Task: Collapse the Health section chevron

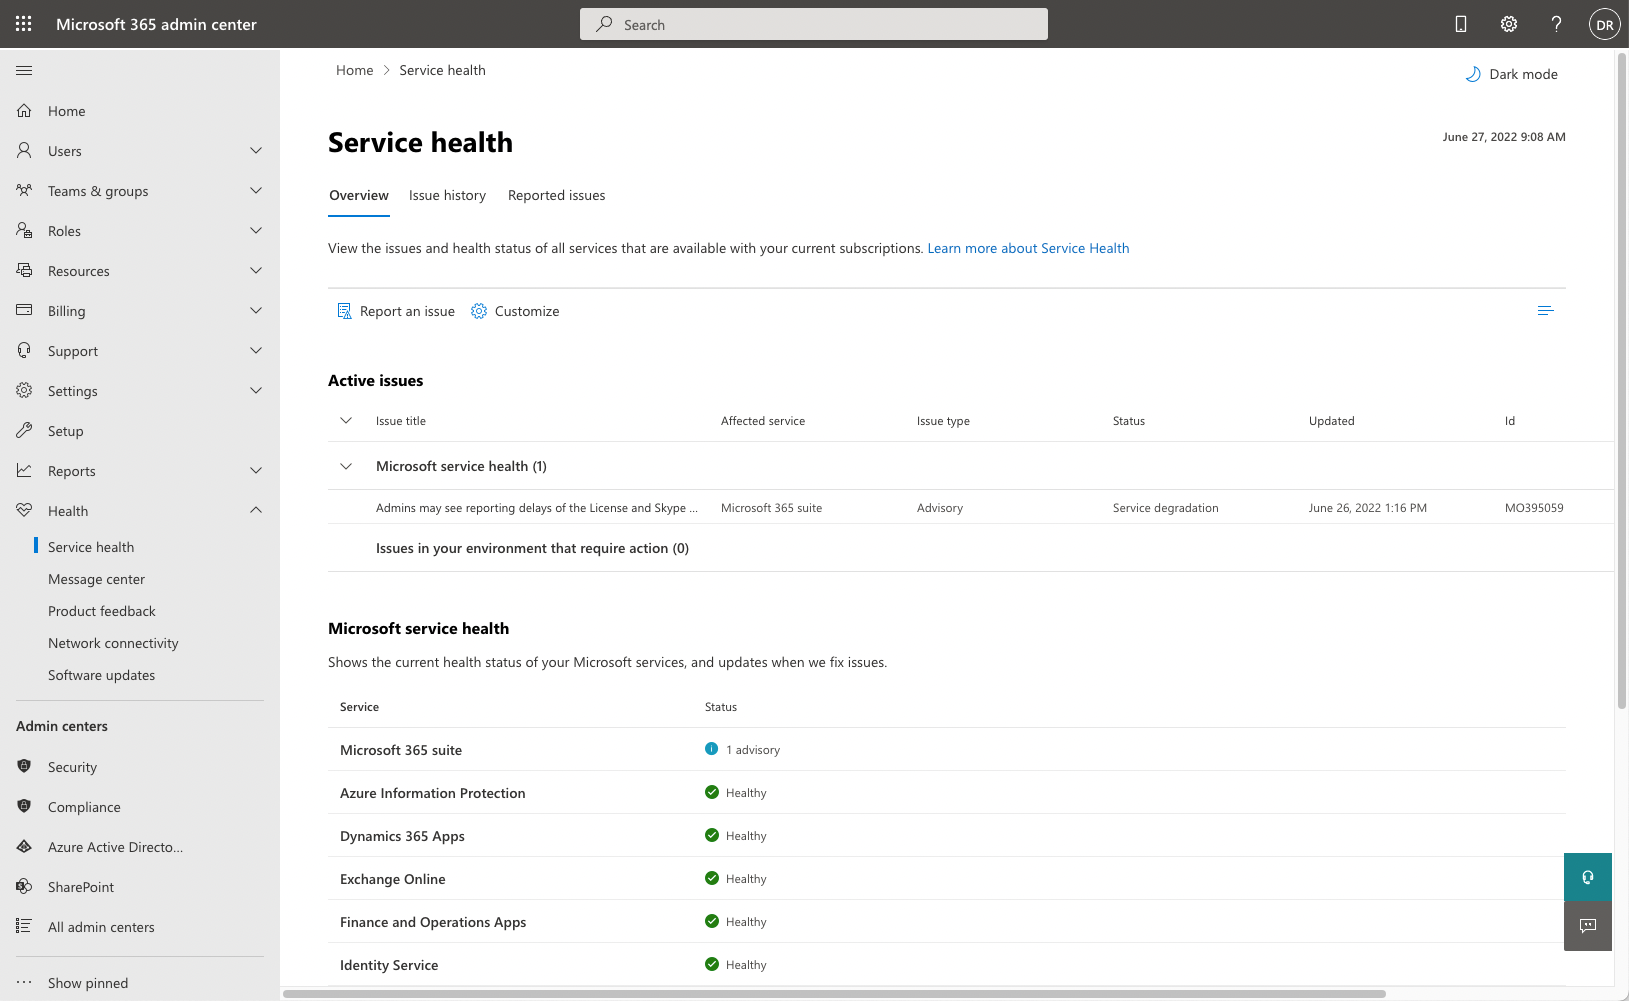Action: (x=256, y=510)
